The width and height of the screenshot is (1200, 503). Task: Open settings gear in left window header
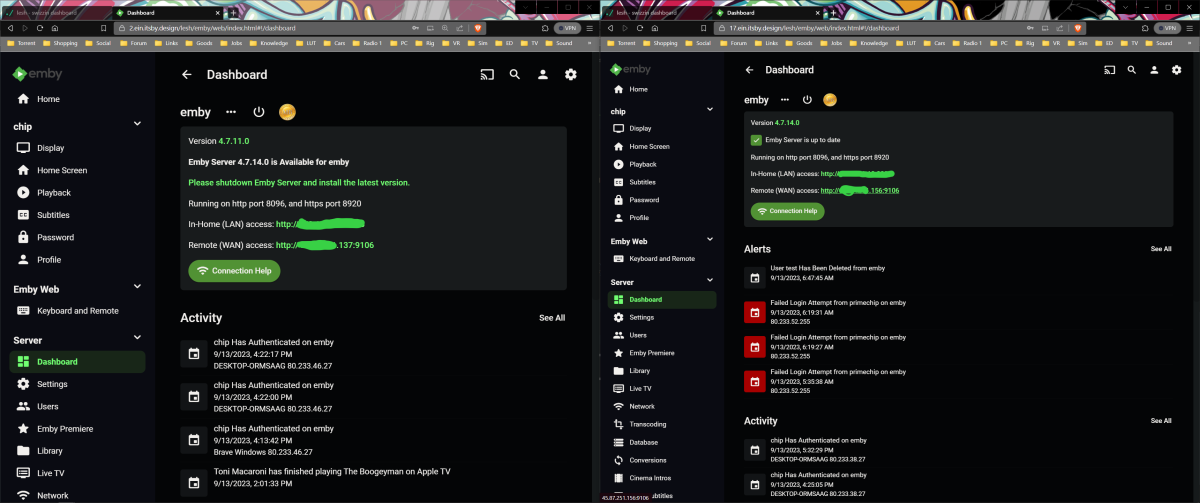coord(571,74)
